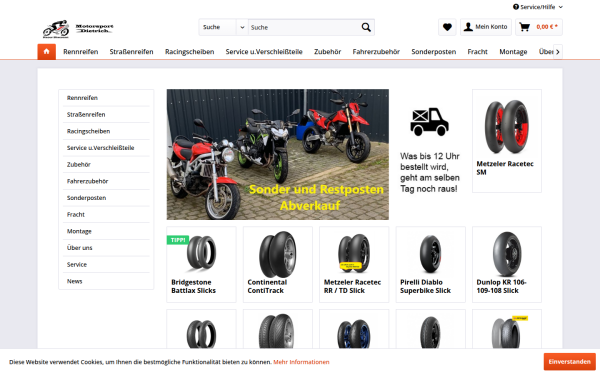
Task: Select Zubehör in the sidebar list
Action: 106,165
